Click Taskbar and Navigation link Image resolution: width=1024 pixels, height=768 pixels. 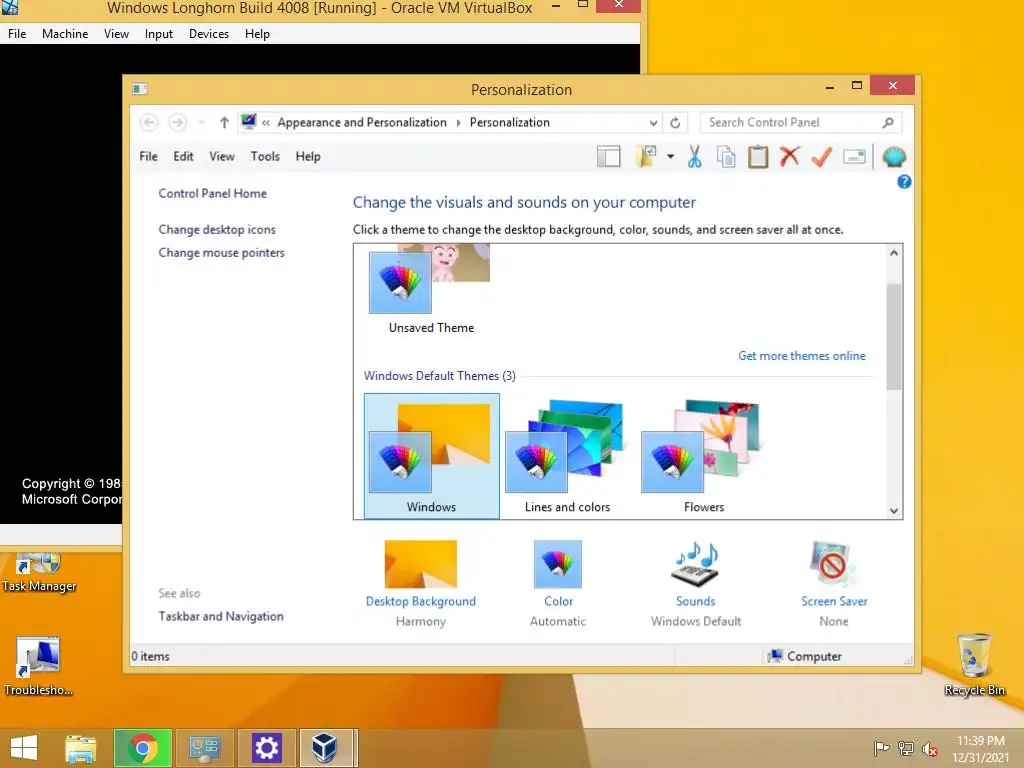(221, 616)
